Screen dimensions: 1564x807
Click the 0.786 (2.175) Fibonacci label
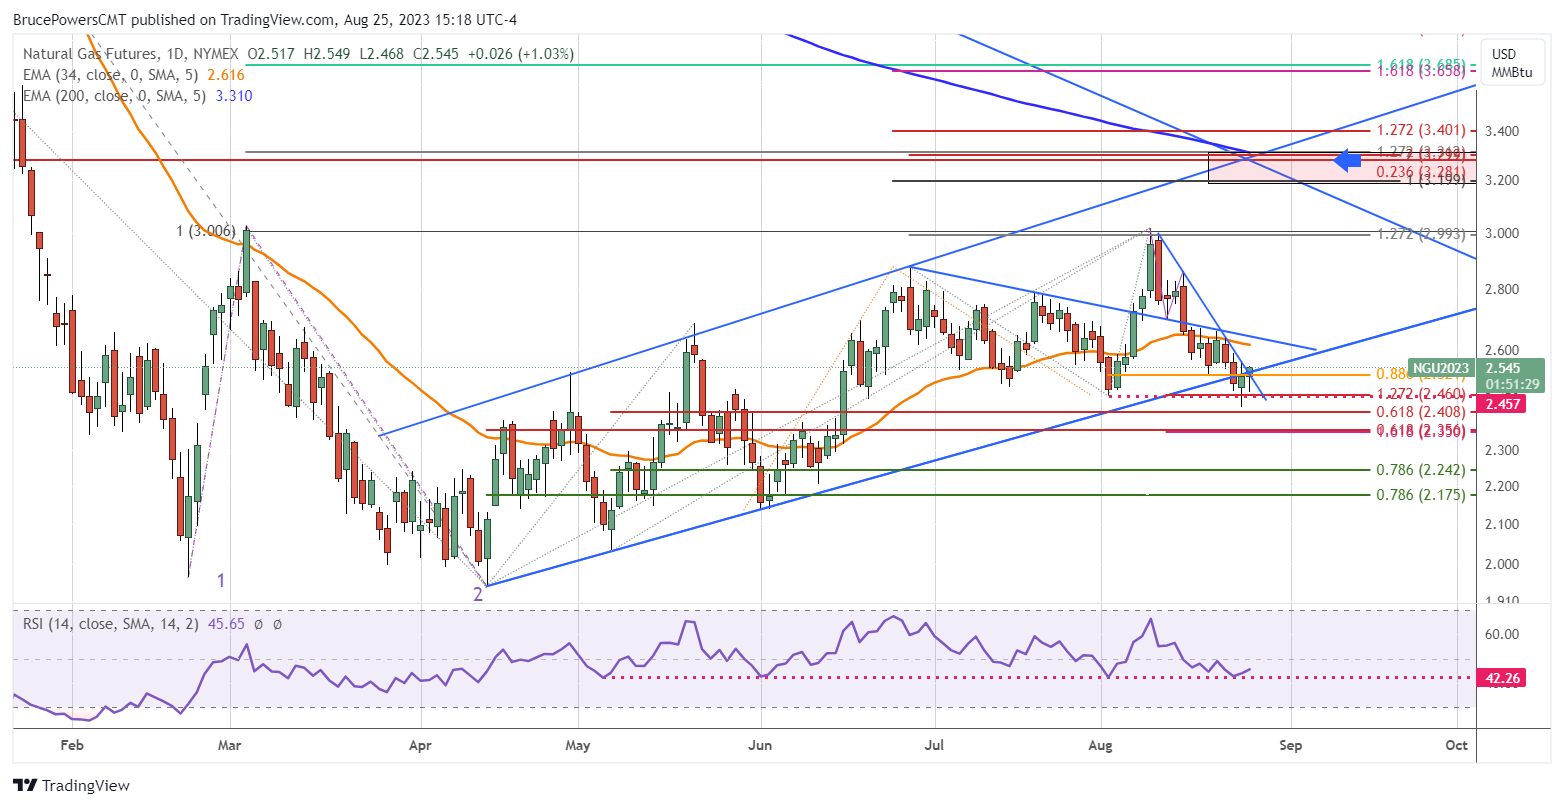pos(1421,494)
